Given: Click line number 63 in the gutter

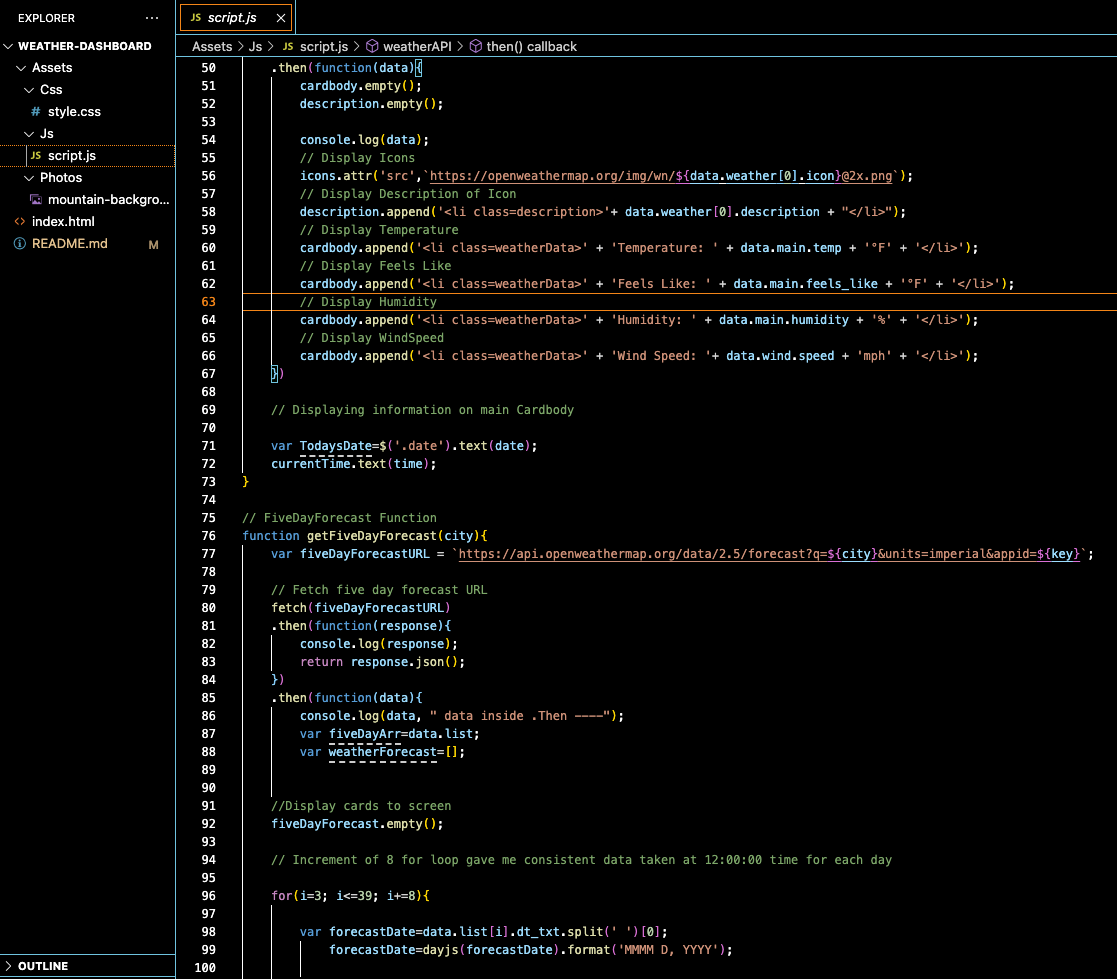Looking at the screenshot, I should pos(208,302).
